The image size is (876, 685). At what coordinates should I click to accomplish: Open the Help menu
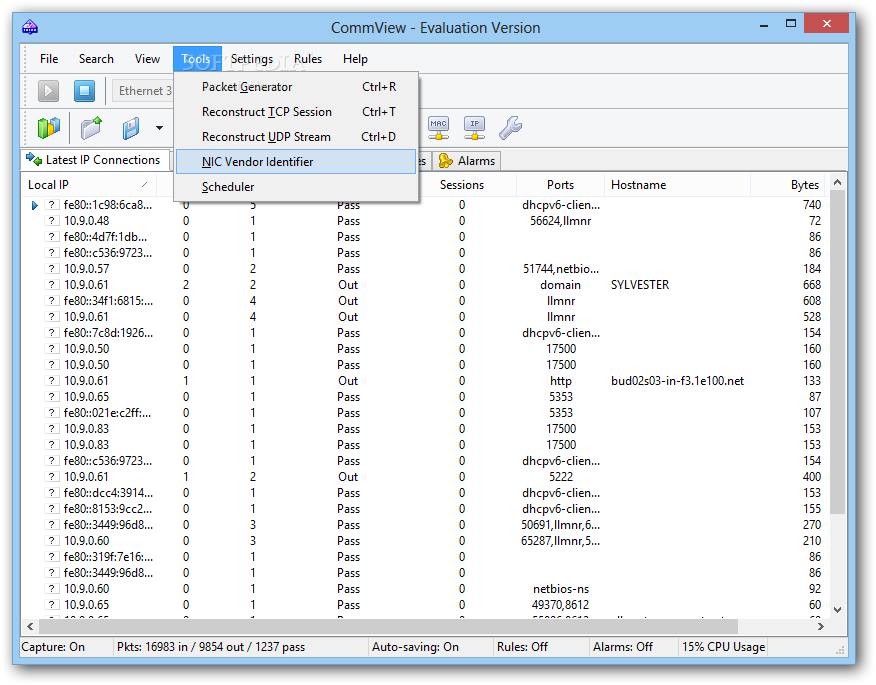click(355, 59)
